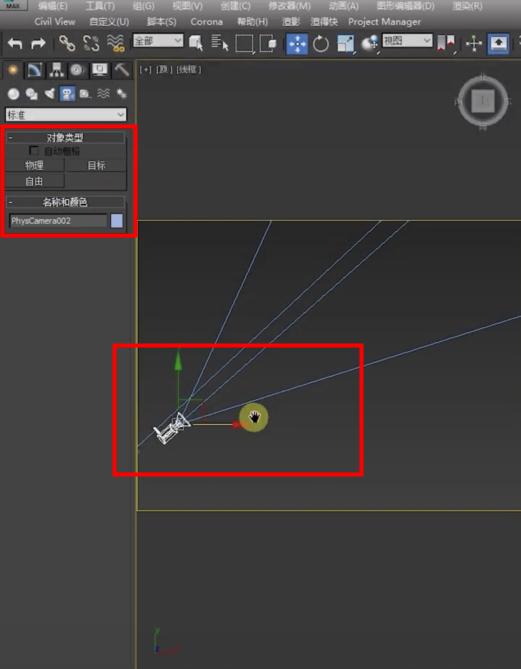
Task: Select the Lights category icon
Action: [x=49, y=94]
